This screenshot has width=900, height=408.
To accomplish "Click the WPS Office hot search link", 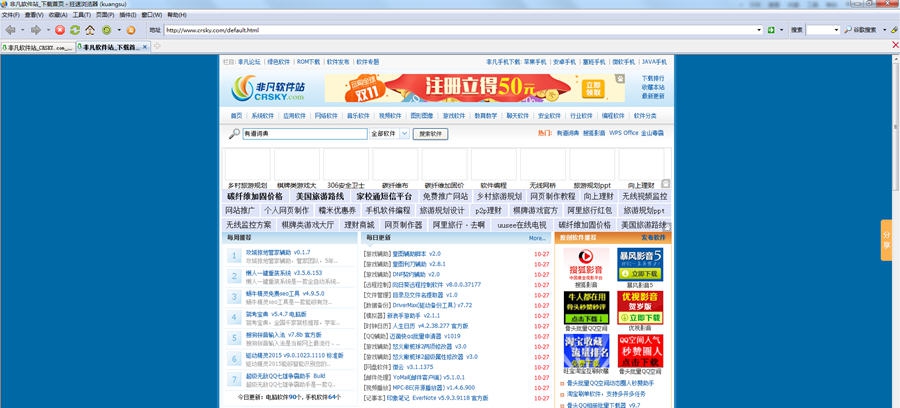I will 623,133.
